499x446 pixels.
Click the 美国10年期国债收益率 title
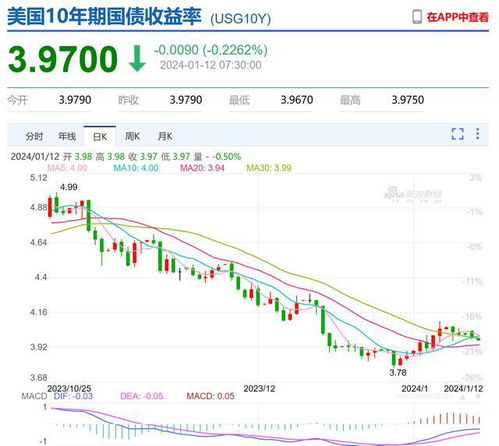[x=104, y=17]
